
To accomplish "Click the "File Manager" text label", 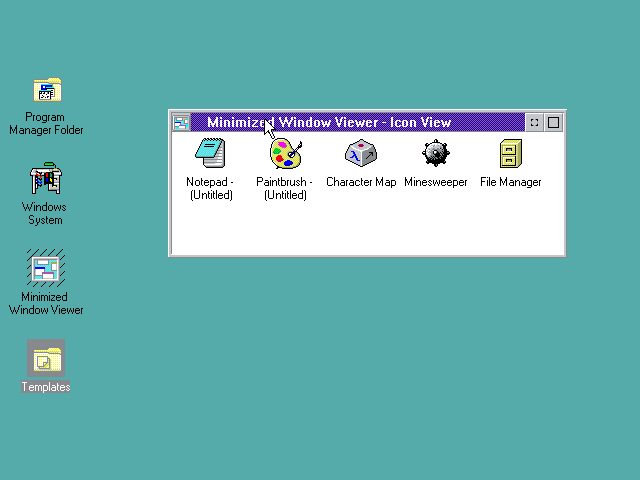I will [511, 182].
